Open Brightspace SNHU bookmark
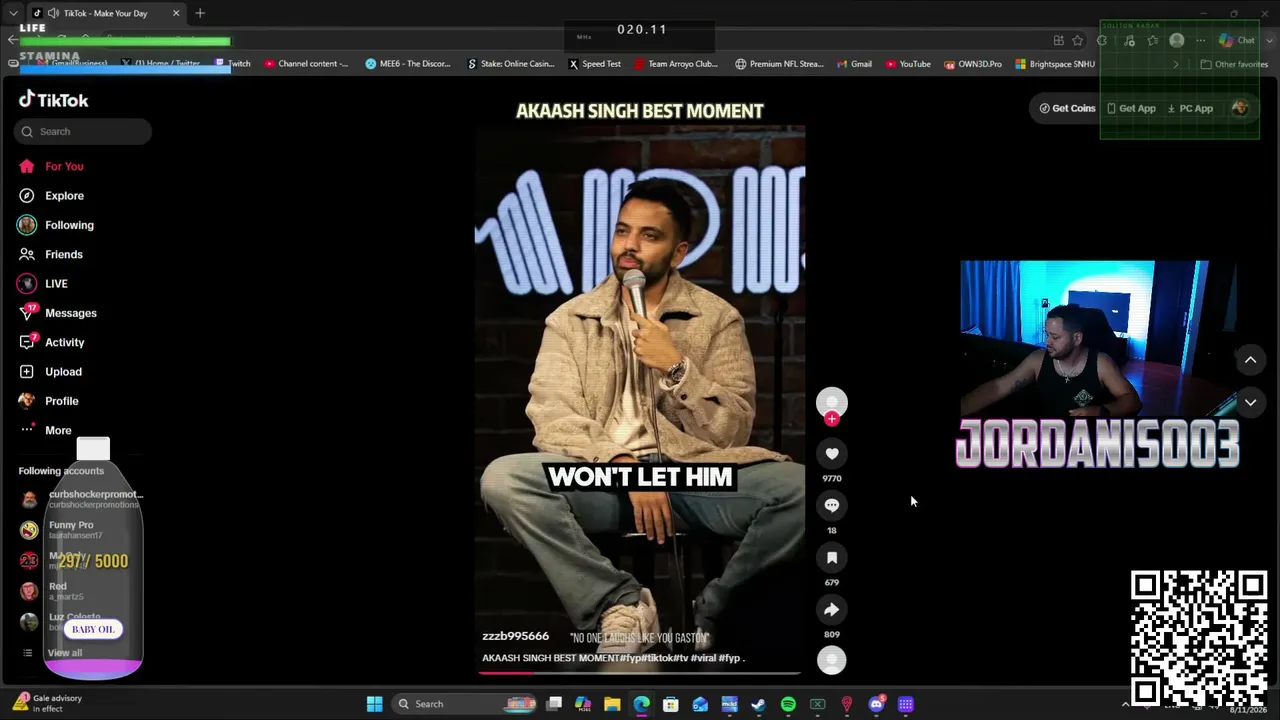1280x720 pixels. (1055, 64)
